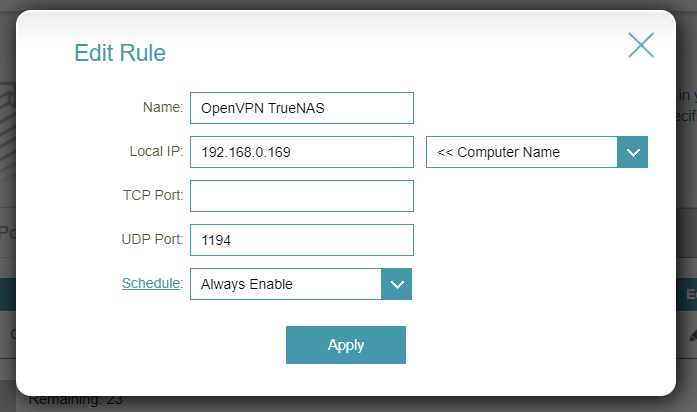Screen dimensions: 697x412
Task: Click the UDP Port field showing 1194
Action: [x=302, y=240]
